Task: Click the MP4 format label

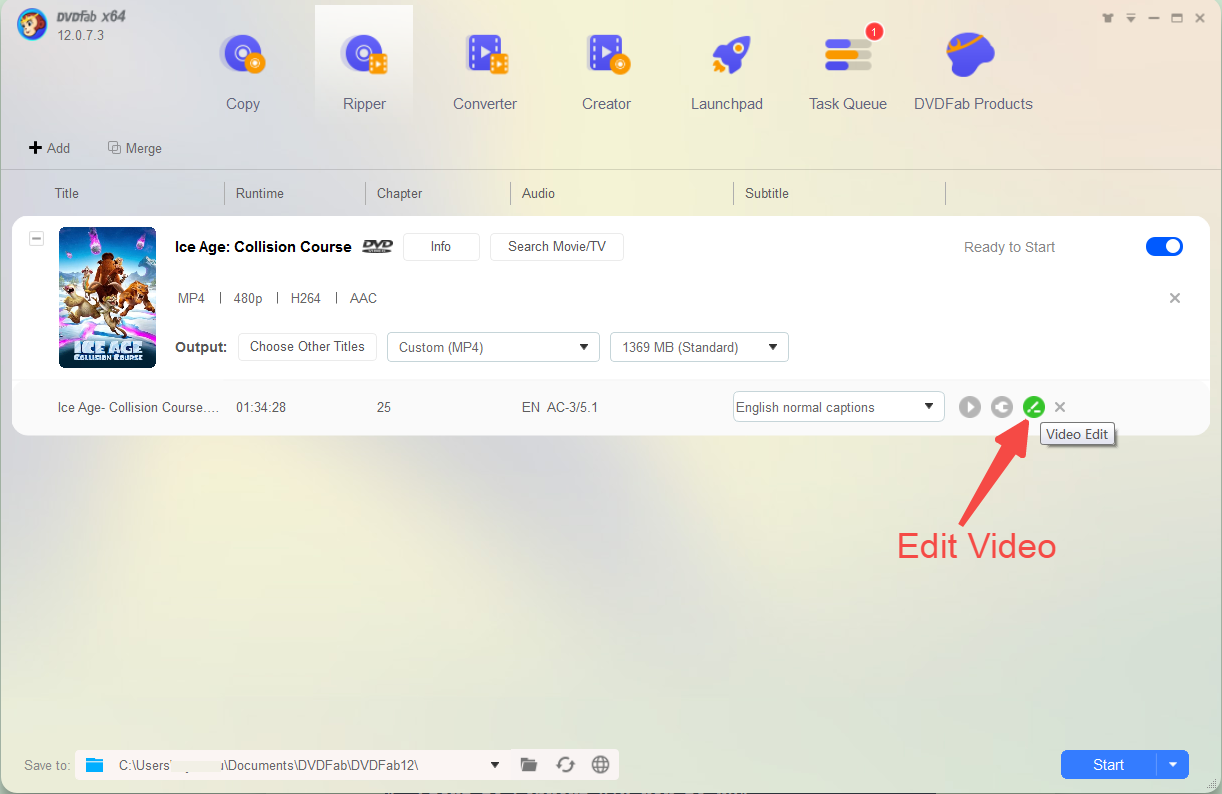Action: [191, 298]
